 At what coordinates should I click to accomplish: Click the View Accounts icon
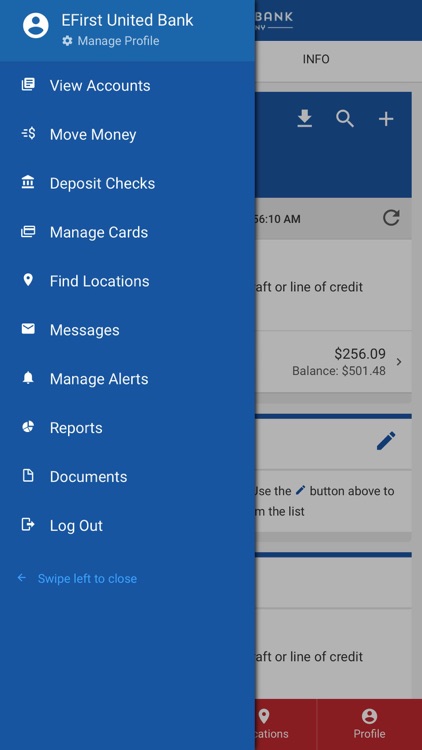click(28, 85)
